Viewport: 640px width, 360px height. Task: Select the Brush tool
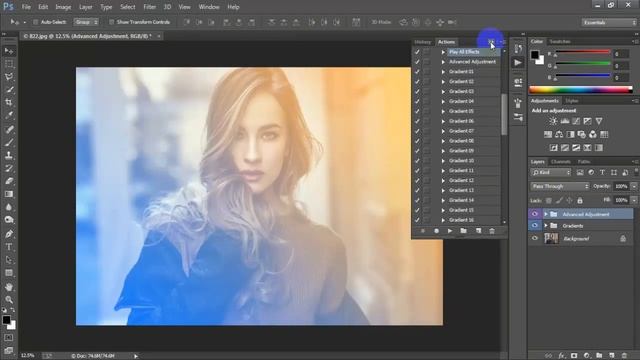coord(9,142)
